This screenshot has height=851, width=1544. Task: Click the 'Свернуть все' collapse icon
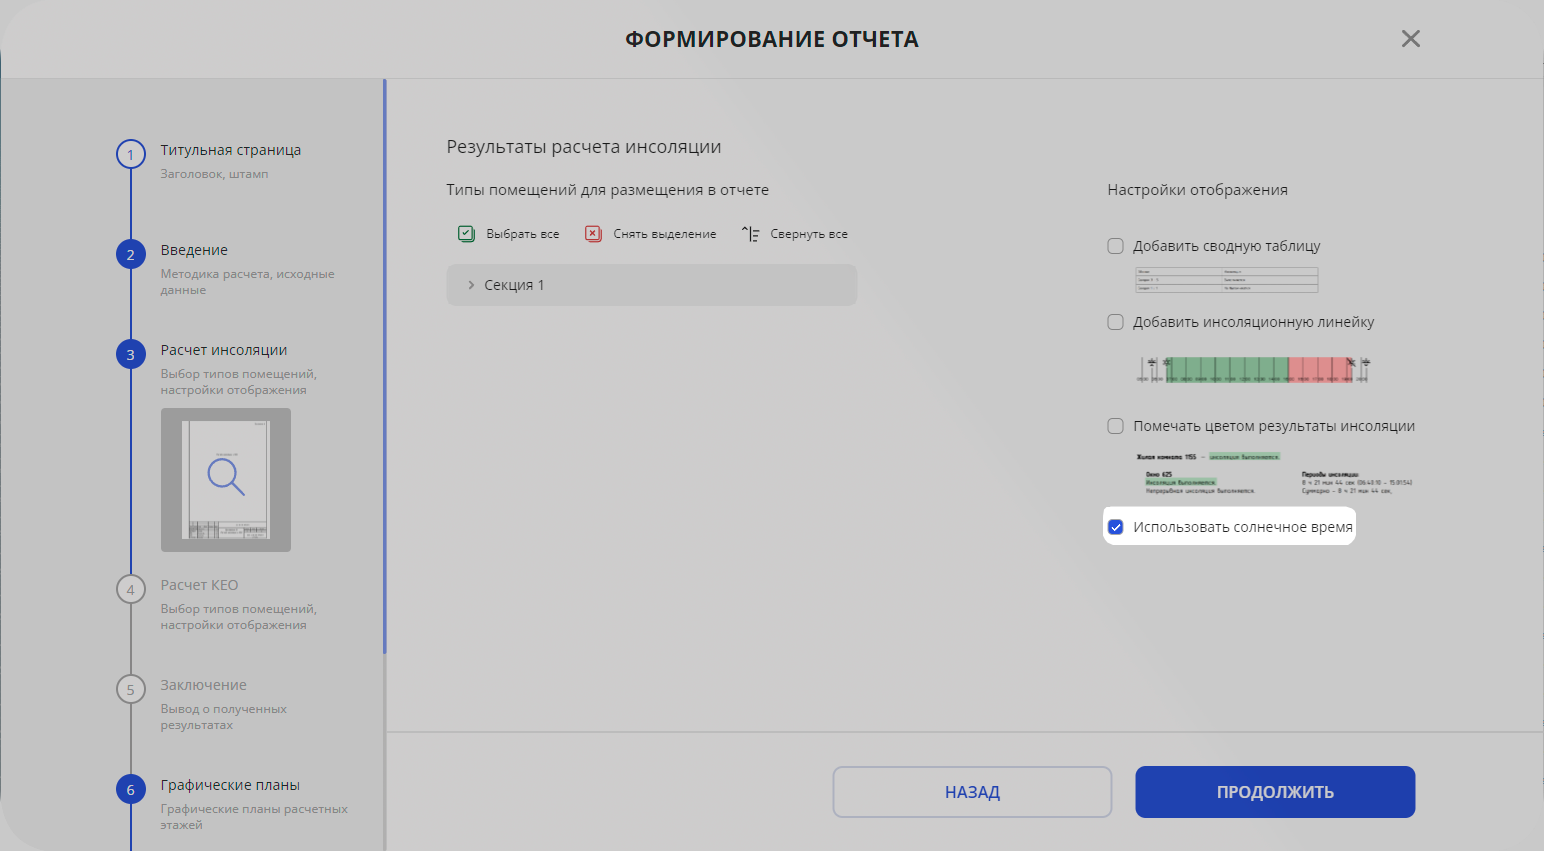pos(750,234)
